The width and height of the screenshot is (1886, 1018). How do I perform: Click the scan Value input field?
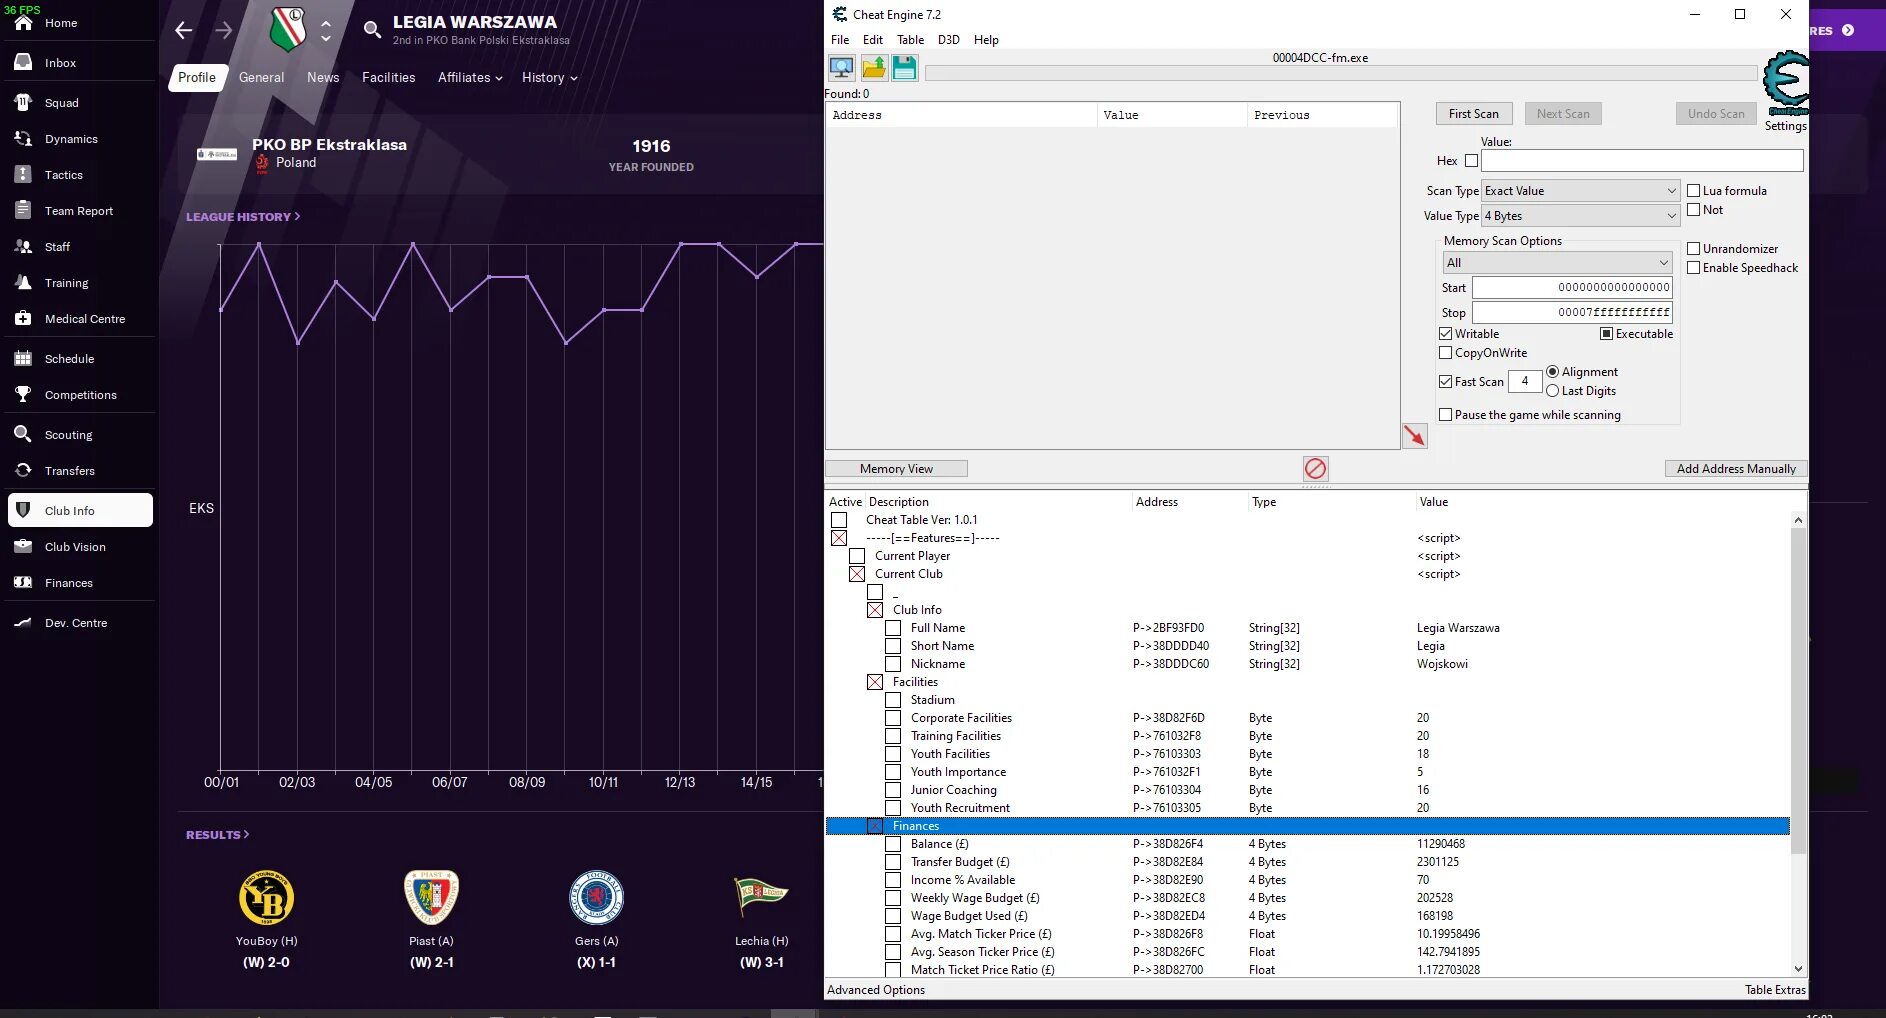(x=1642, y=160)
